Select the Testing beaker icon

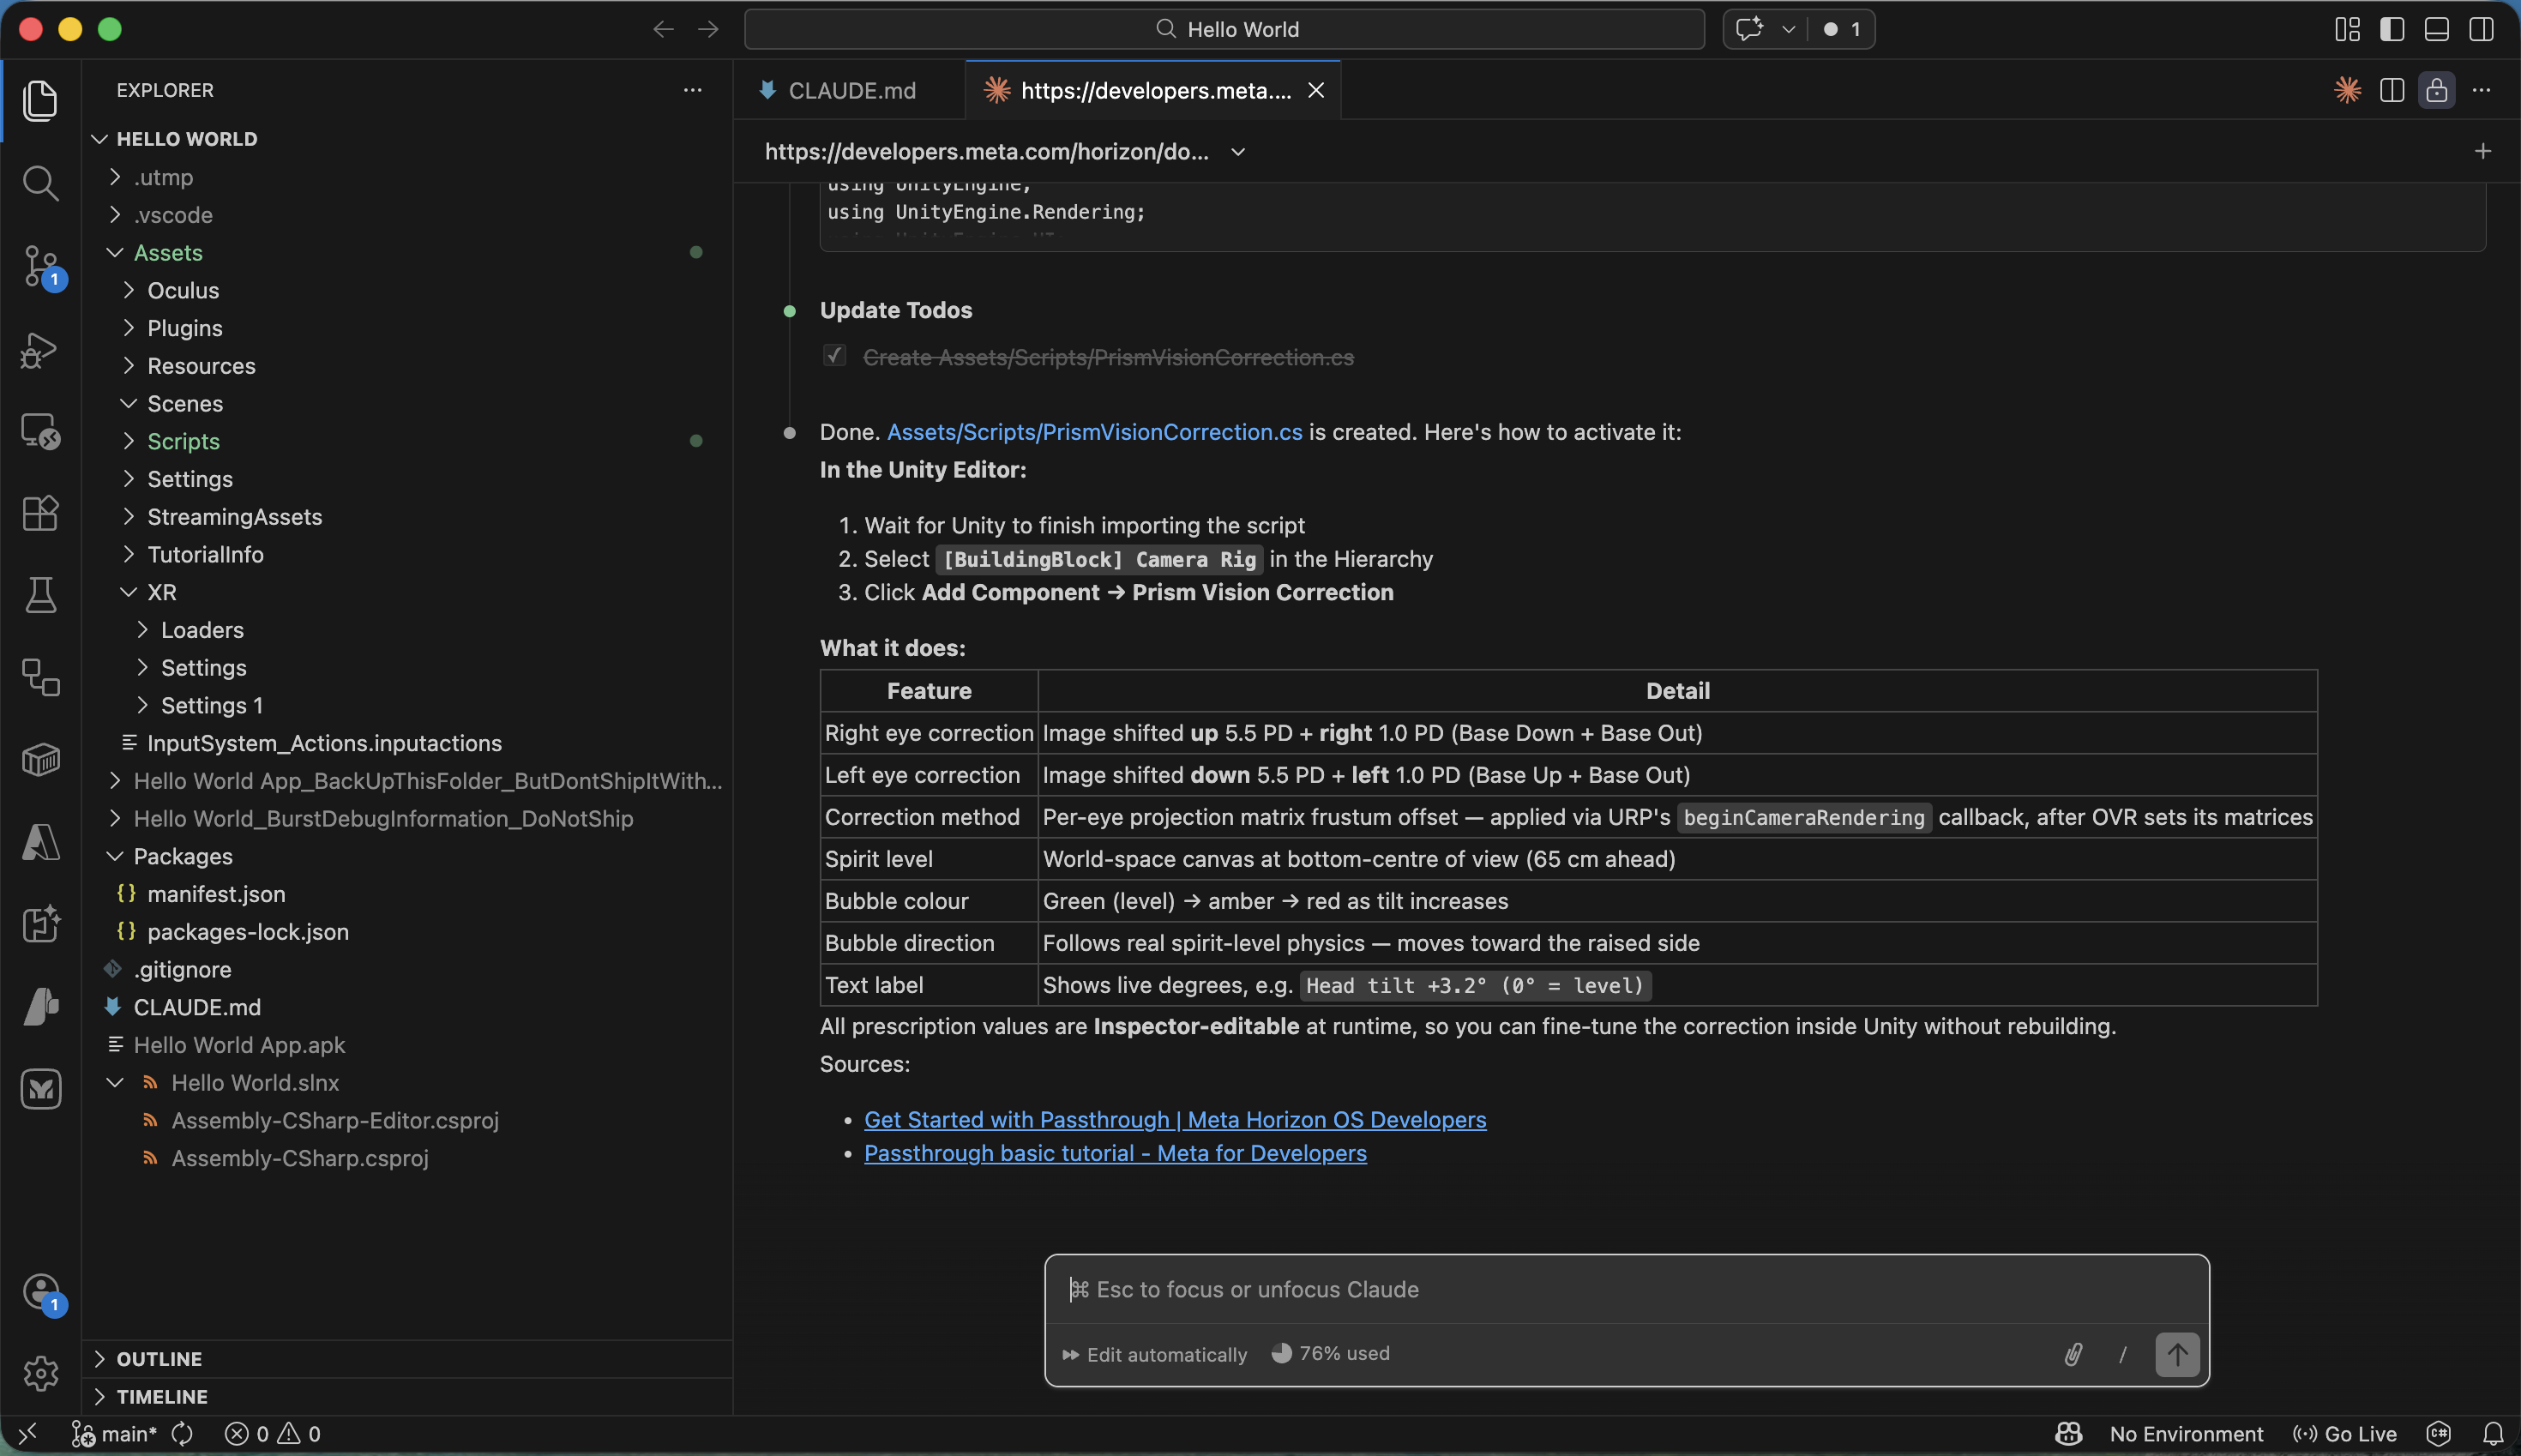point(41,595)
